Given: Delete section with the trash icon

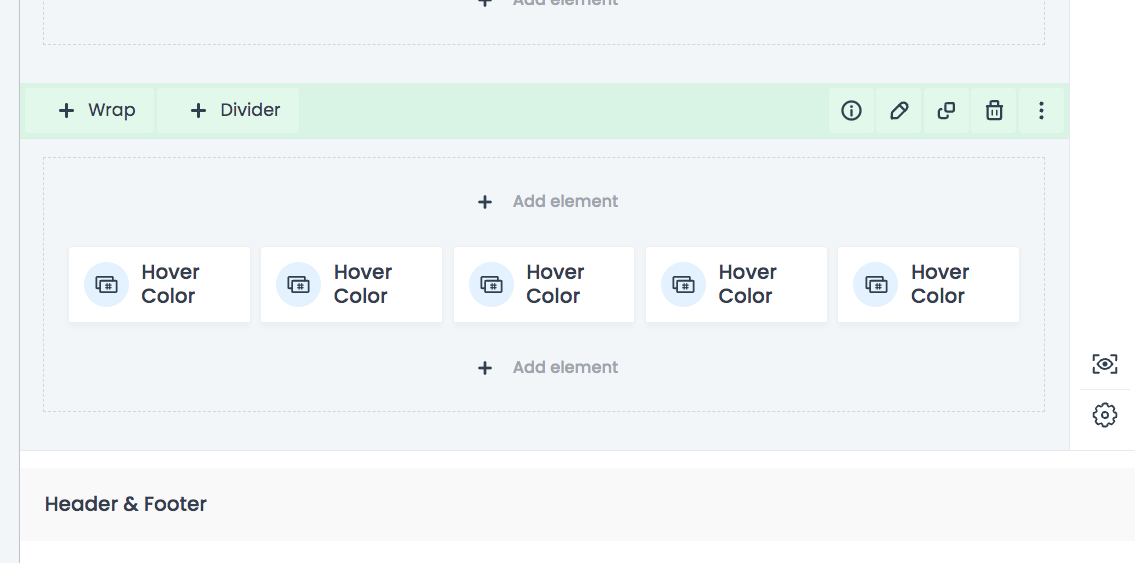Looking at the screenshot, I should [994, 111].
